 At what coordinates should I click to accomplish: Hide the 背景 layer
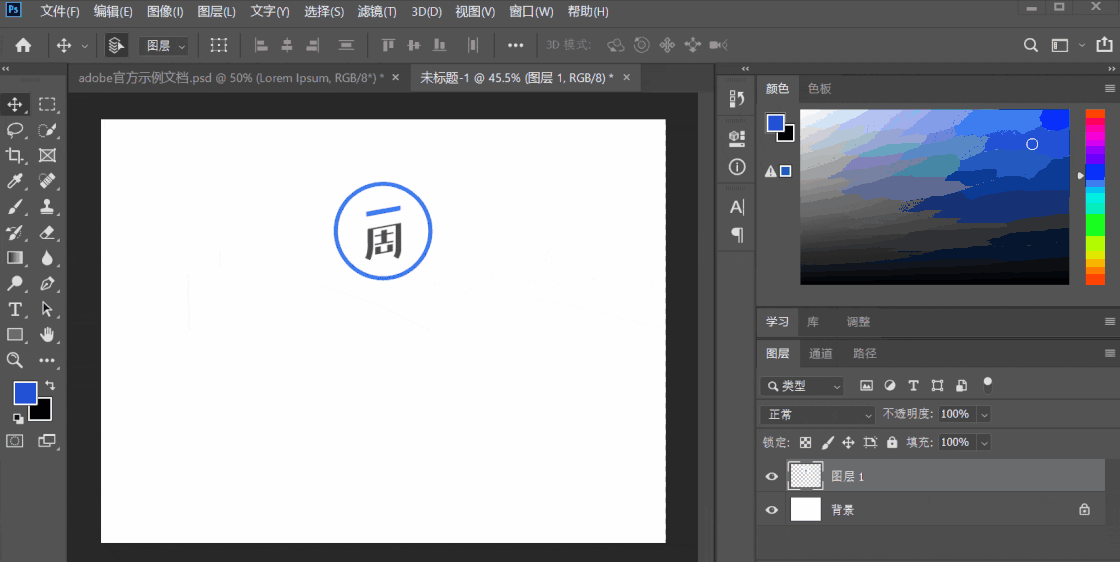pyautogui.click(x=771, y=510)
